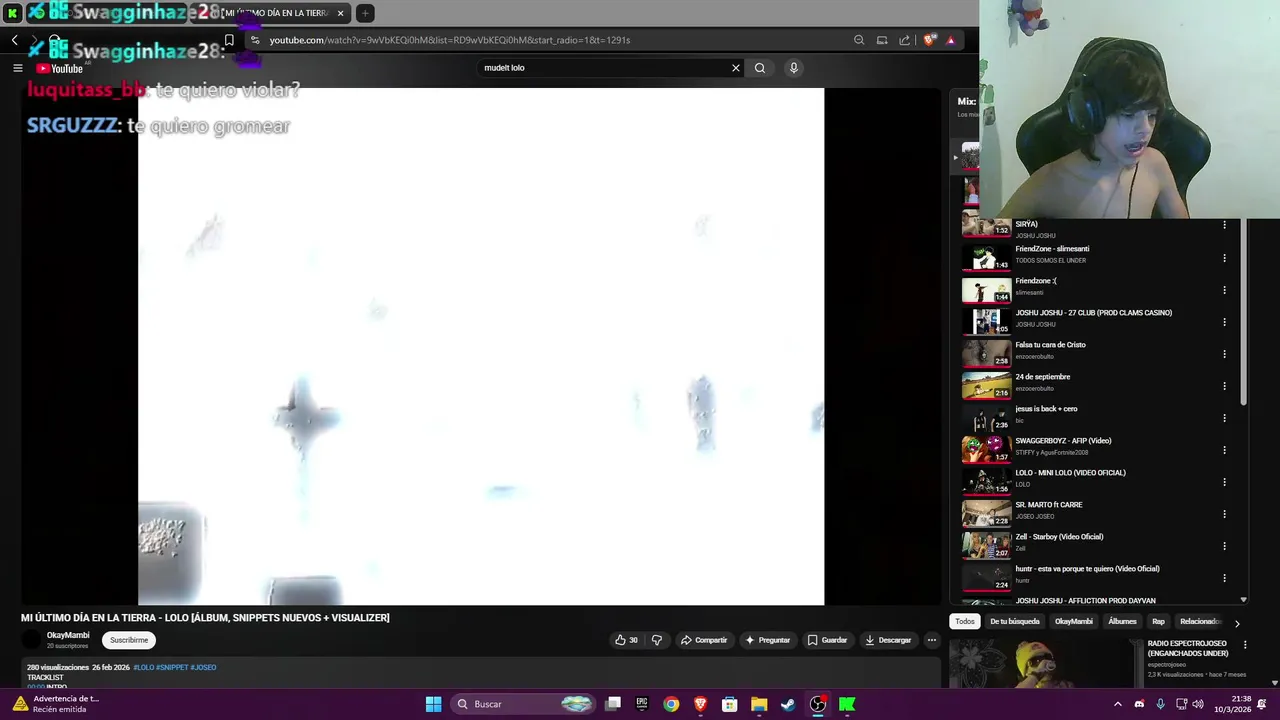
Task: Open Compartir share dialog
Action: point(704,640)
